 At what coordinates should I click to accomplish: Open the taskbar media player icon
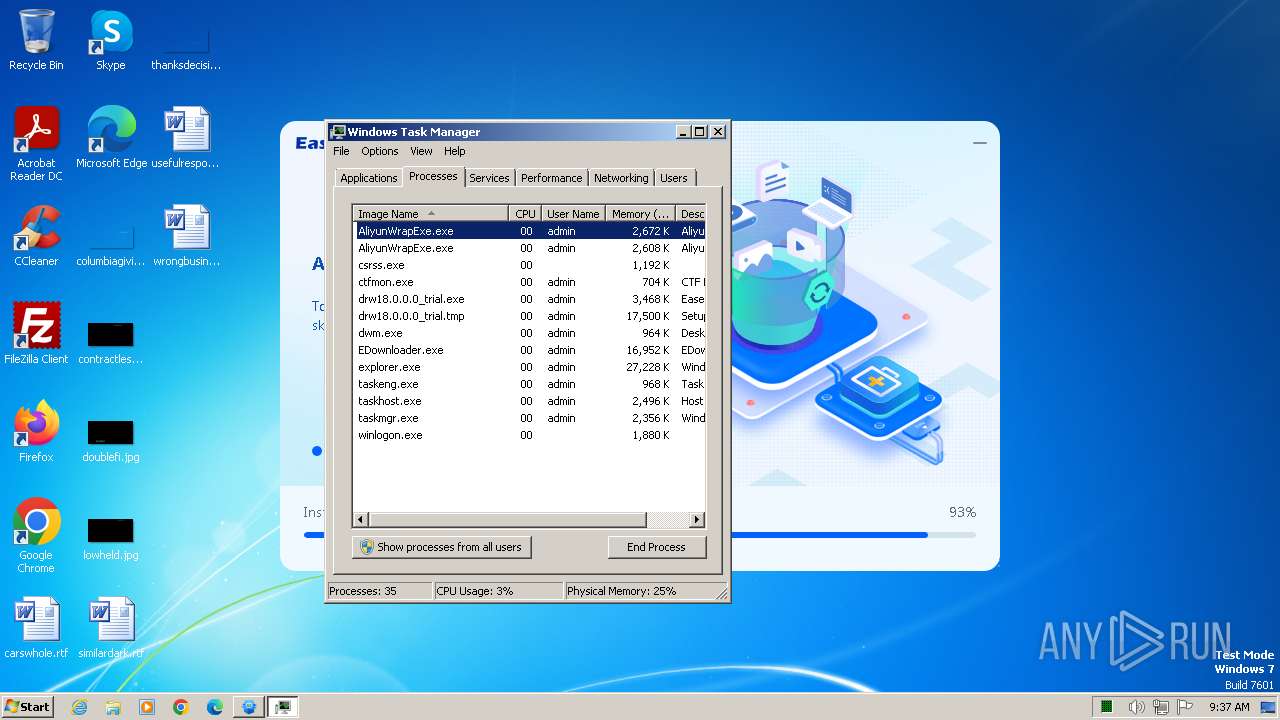[147, 707]
